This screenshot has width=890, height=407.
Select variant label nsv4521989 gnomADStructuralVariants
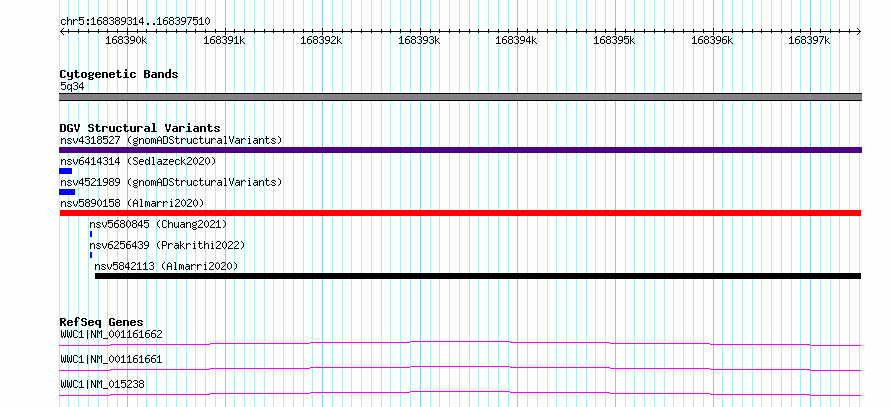pos(171,182)
